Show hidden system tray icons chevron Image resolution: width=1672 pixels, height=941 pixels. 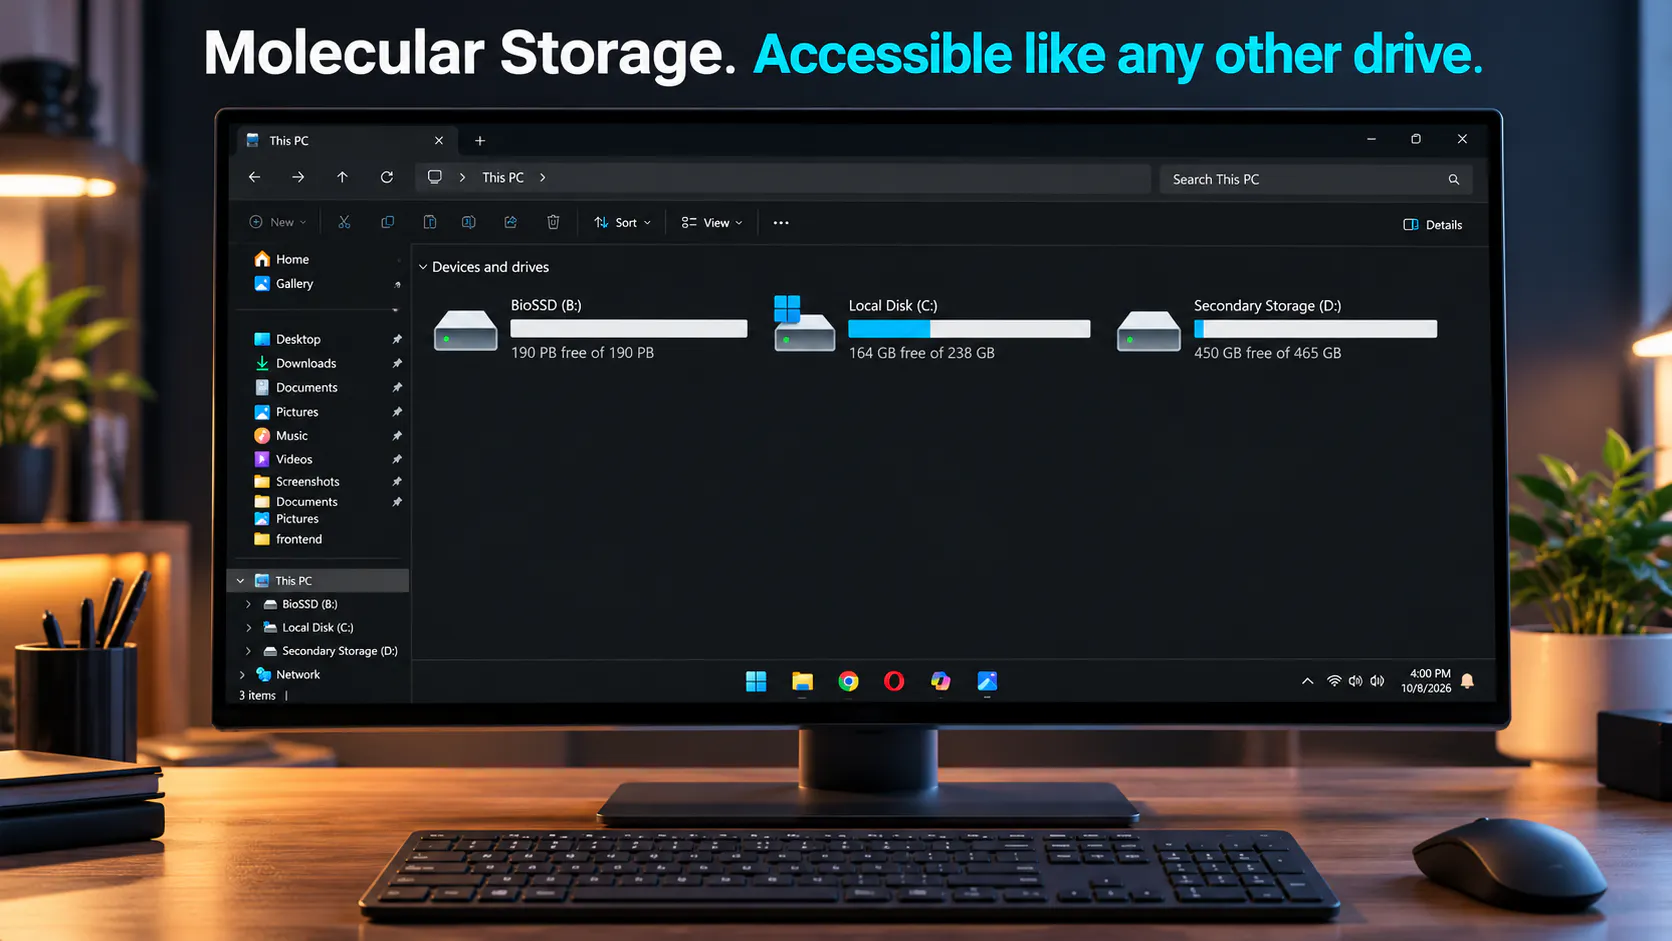1307,681
